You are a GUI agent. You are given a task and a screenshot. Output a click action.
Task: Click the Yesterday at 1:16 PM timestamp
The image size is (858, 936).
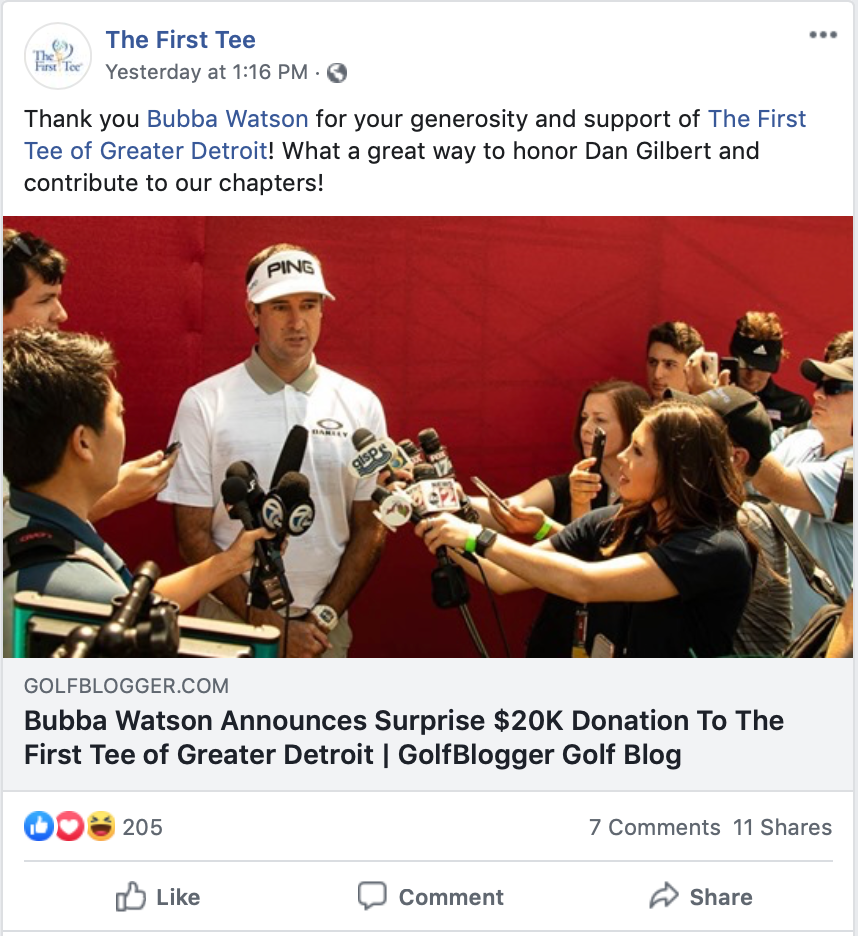207,72
